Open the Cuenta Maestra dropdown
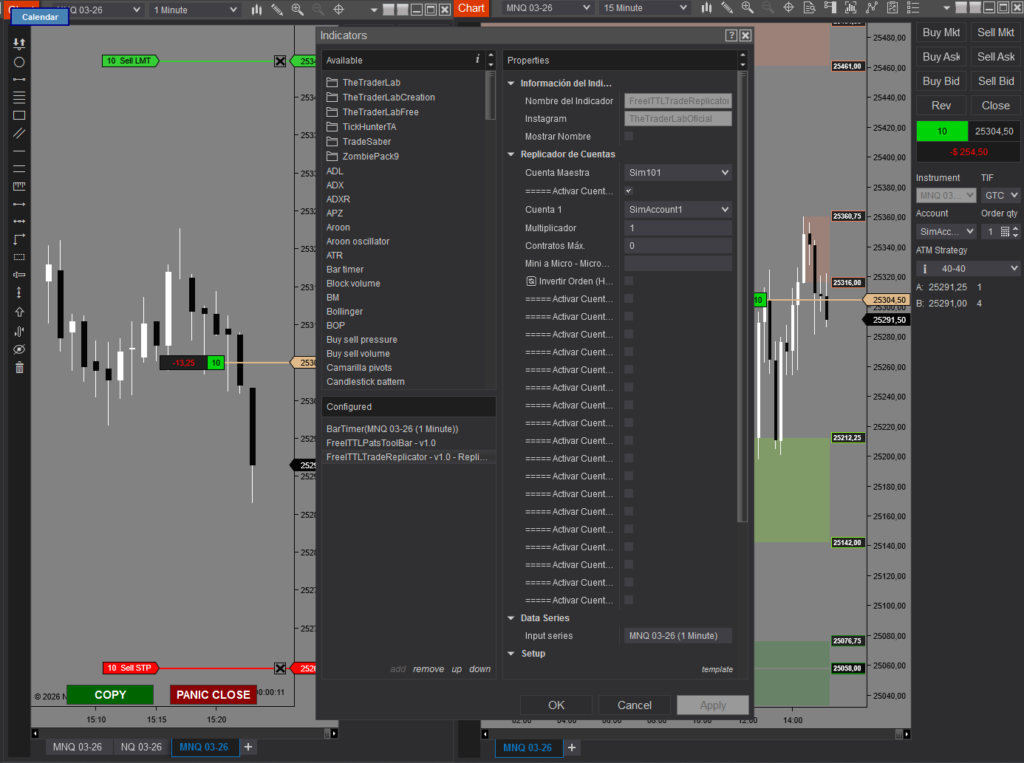This screenshot has width=1024, height=763. [x=678, y=173]
